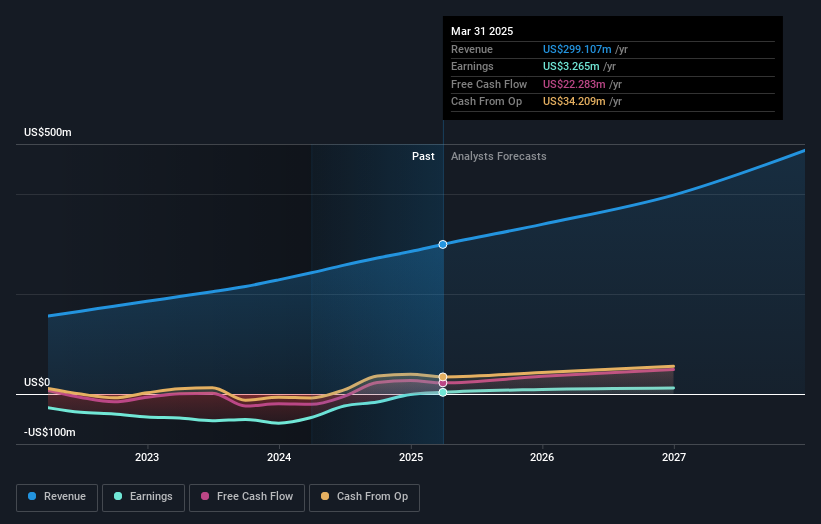Click the blue Revenue data point marker
Screen dimensions: 821x524
tap(443, 244)
